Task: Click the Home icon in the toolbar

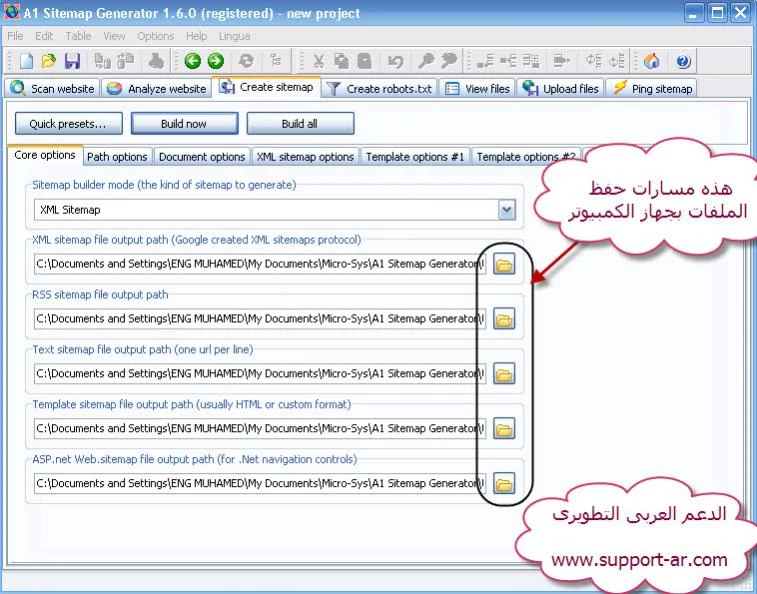Action: 652,61
